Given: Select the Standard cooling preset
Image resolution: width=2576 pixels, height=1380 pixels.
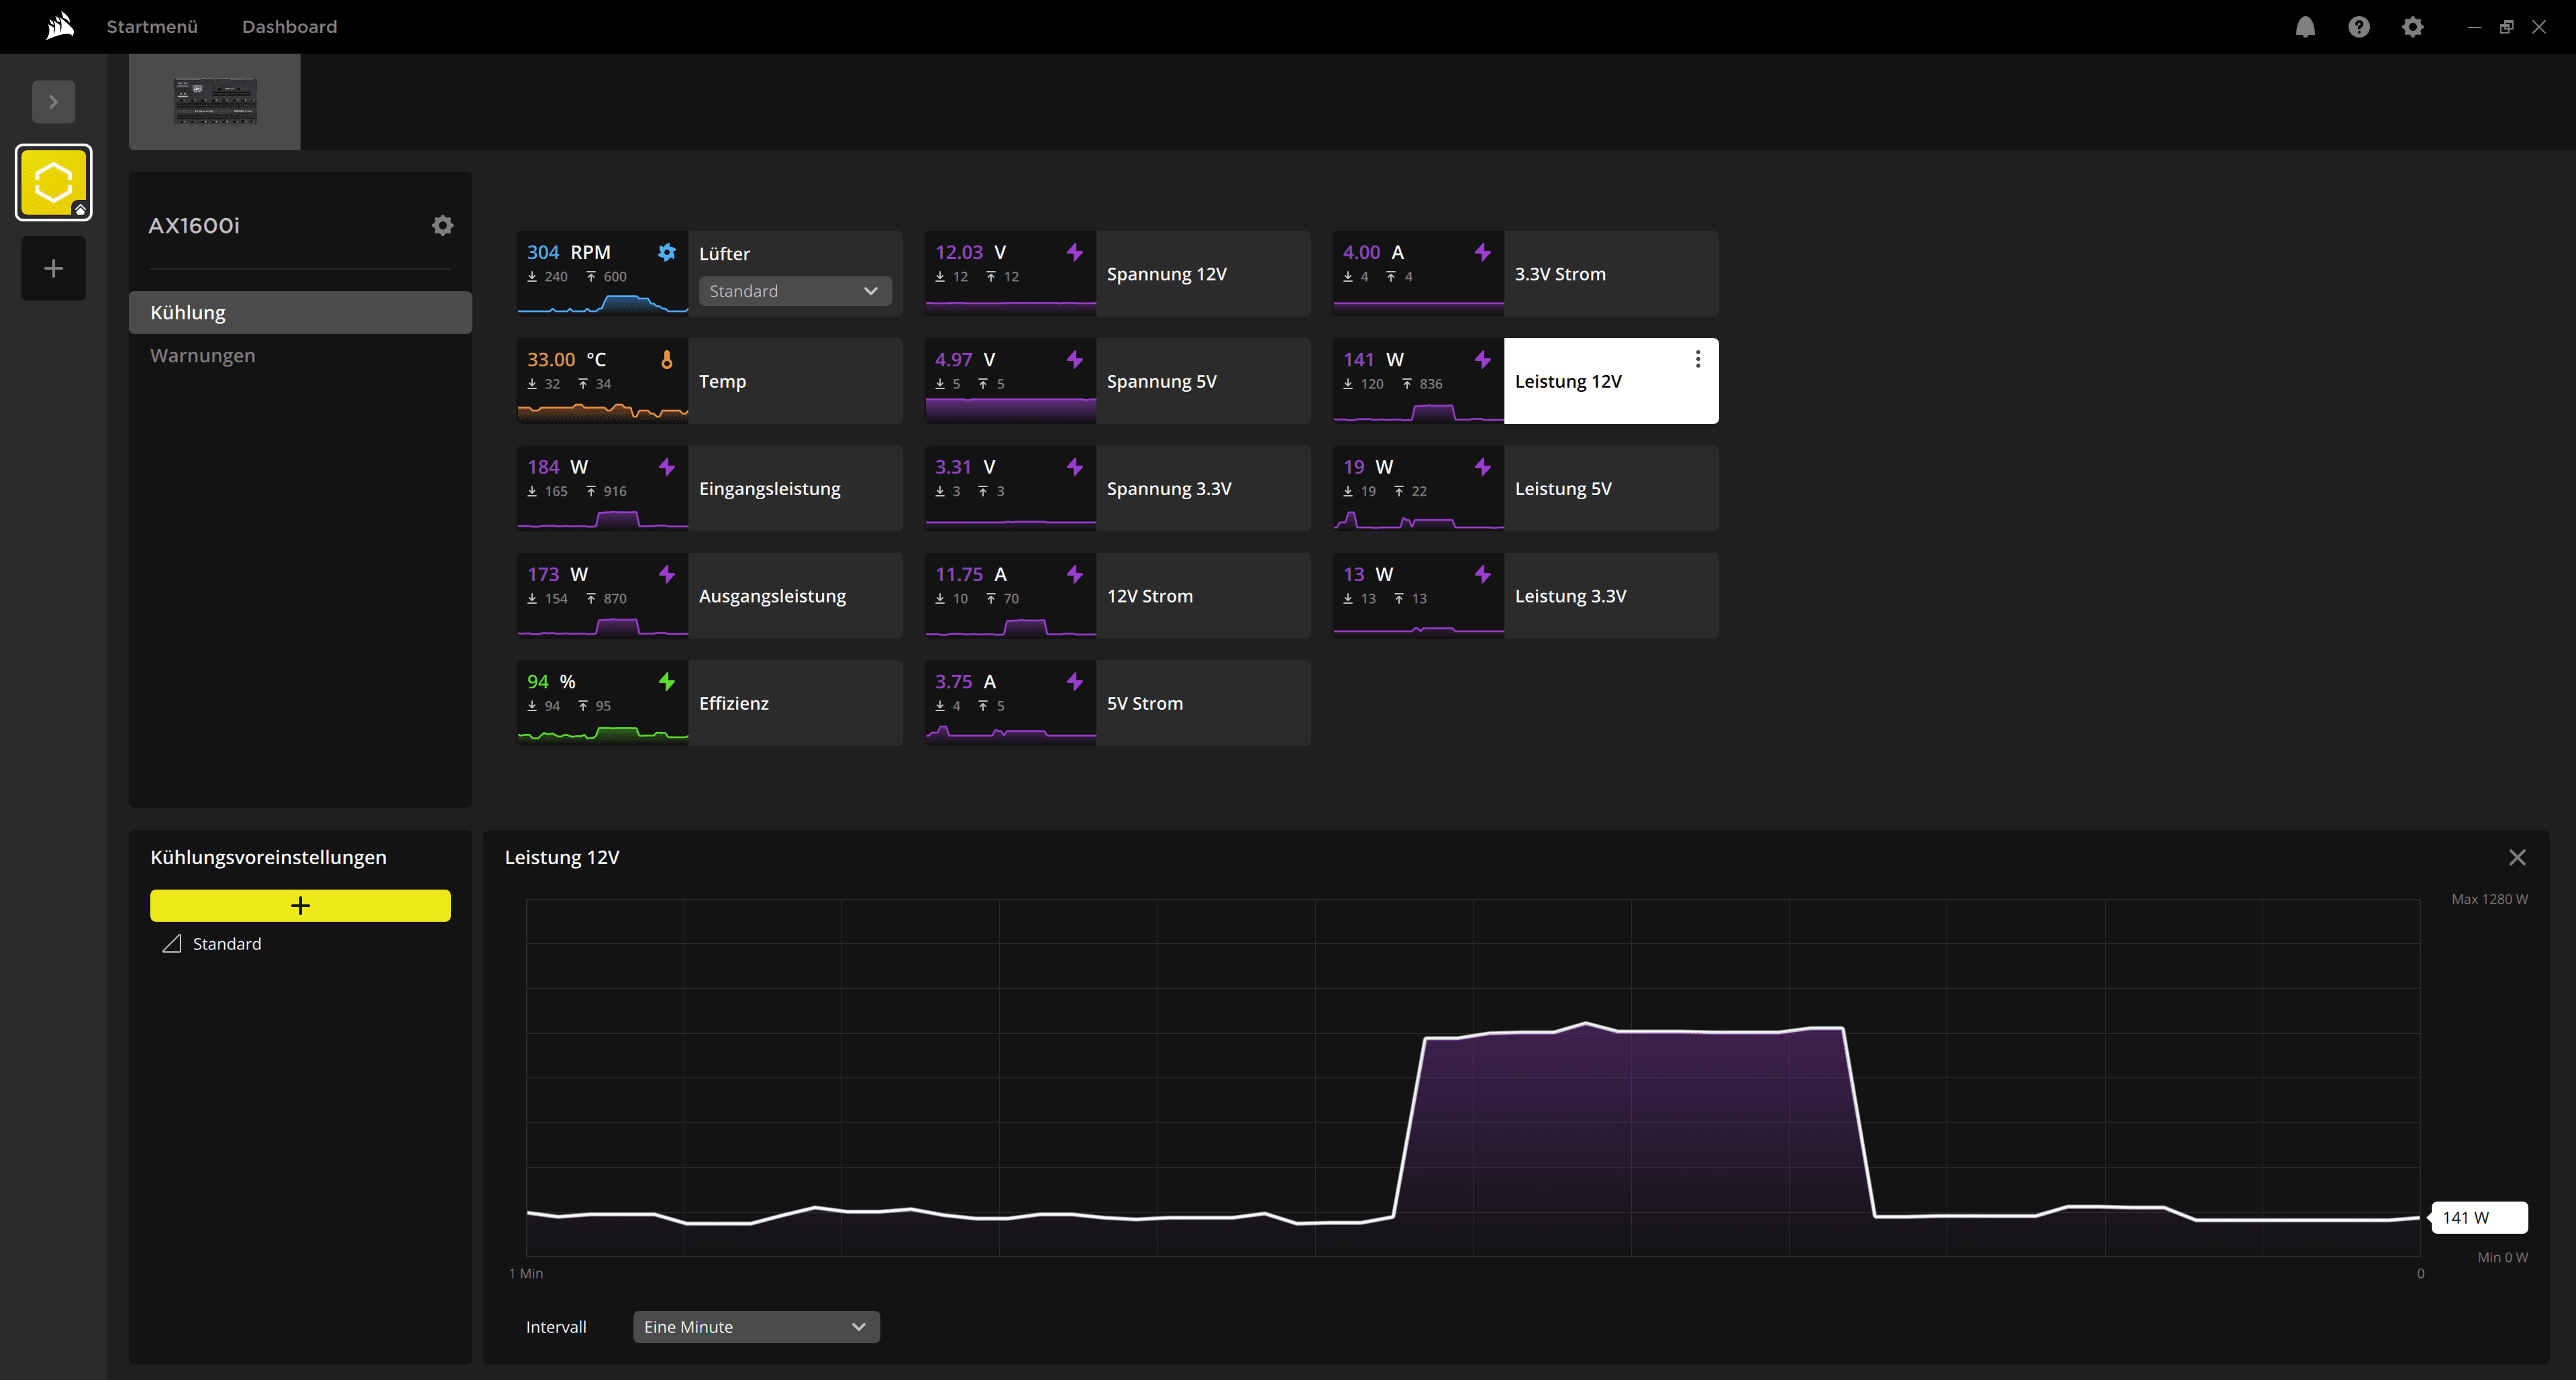Looking at the screenshot, I should coord(227,944).
